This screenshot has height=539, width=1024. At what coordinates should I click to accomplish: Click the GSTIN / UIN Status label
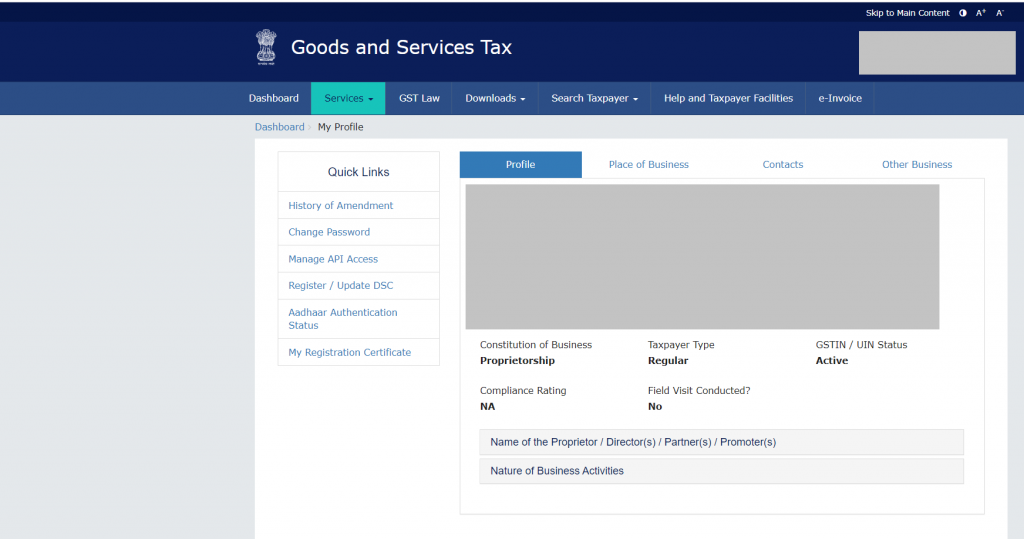[x=861, y=345]
